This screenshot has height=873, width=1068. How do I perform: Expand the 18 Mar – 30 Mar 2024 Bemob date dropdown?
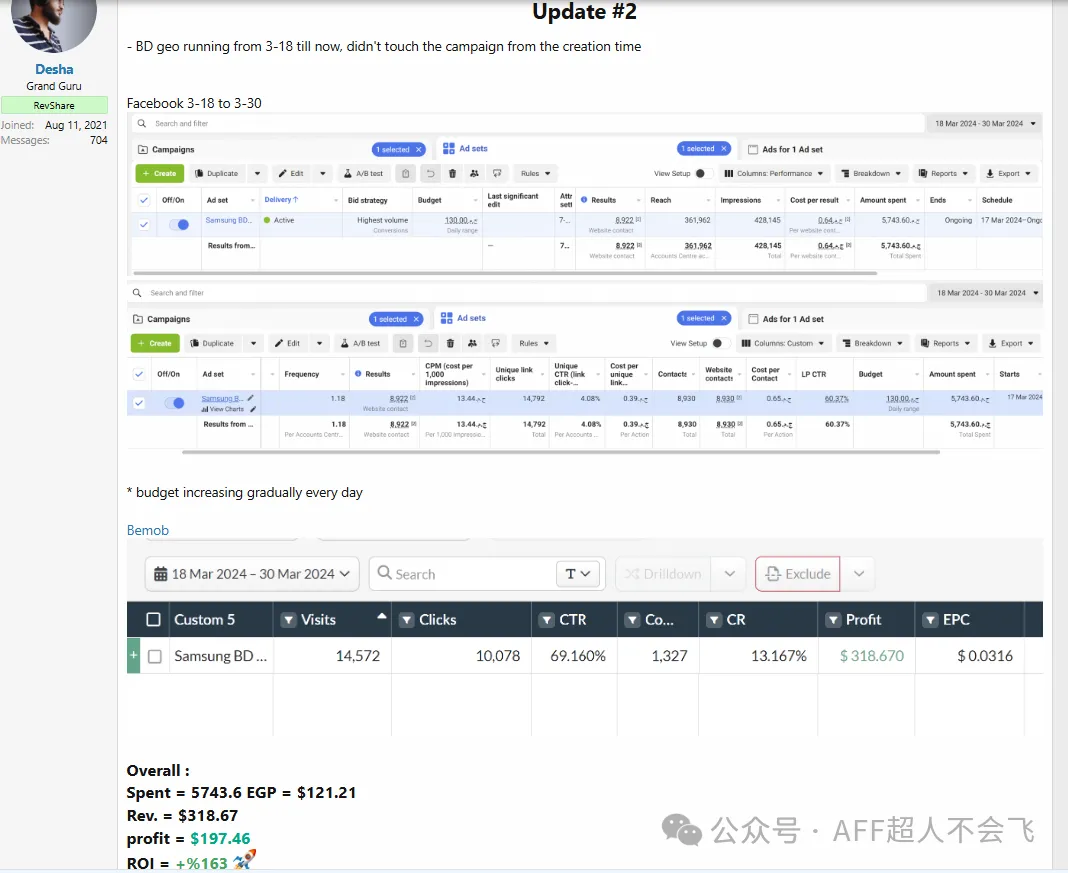tap(345, 574)
